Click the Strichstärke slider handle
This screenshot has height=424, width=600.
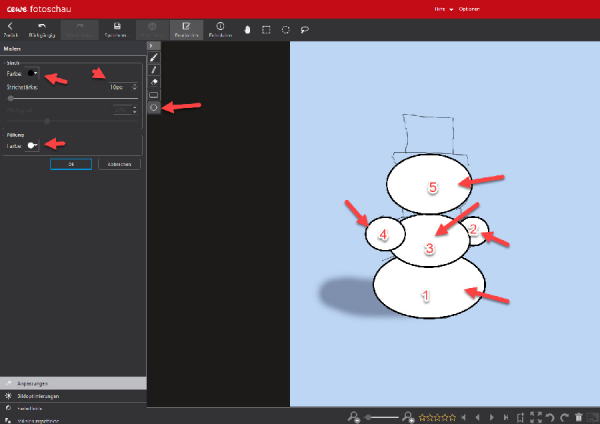coord(10,98)
